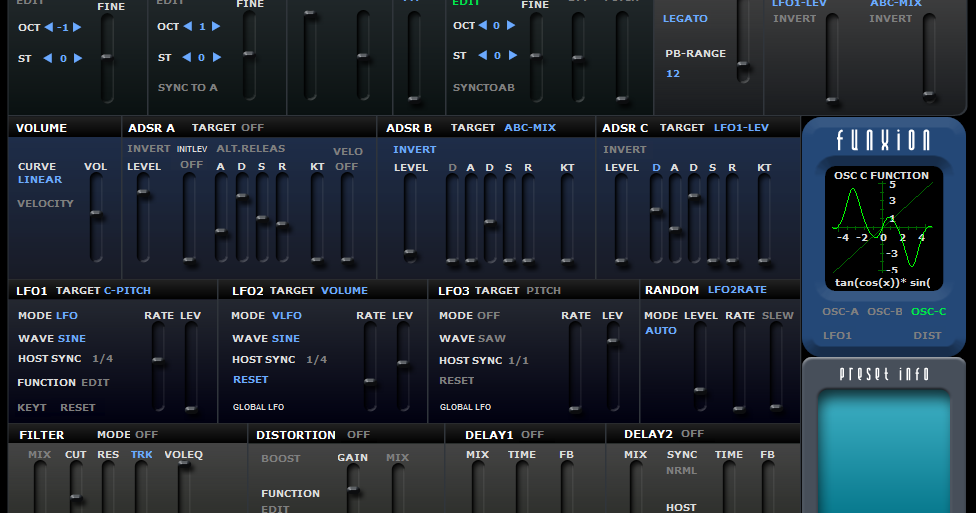Change LFO1 WAVE from SINE
Viewport: 976px width, 513px height.
coord(71,339)
